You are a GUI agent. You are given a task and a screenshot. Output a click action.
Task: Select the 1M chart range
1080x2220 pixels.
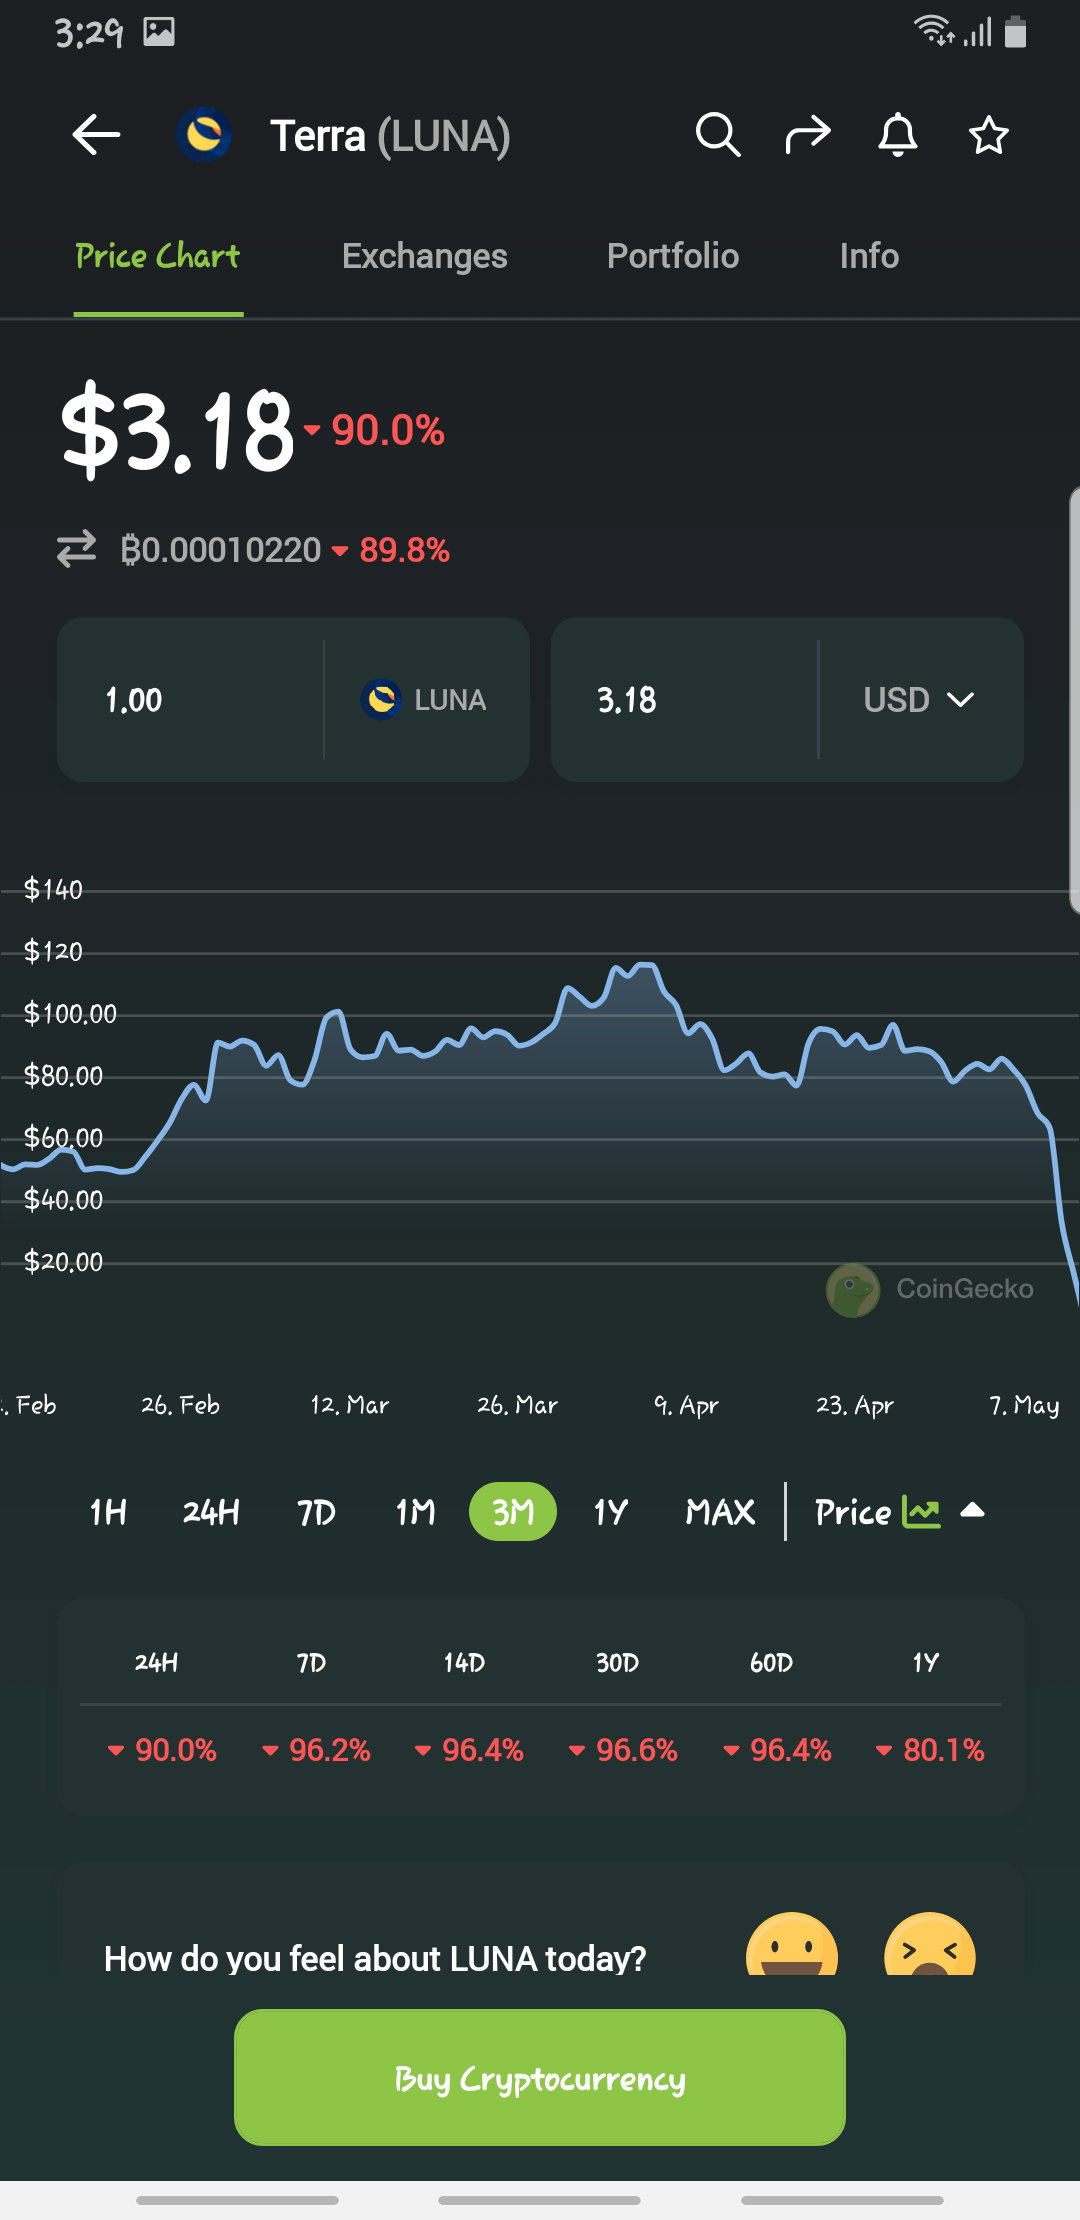pos(415,1512)
